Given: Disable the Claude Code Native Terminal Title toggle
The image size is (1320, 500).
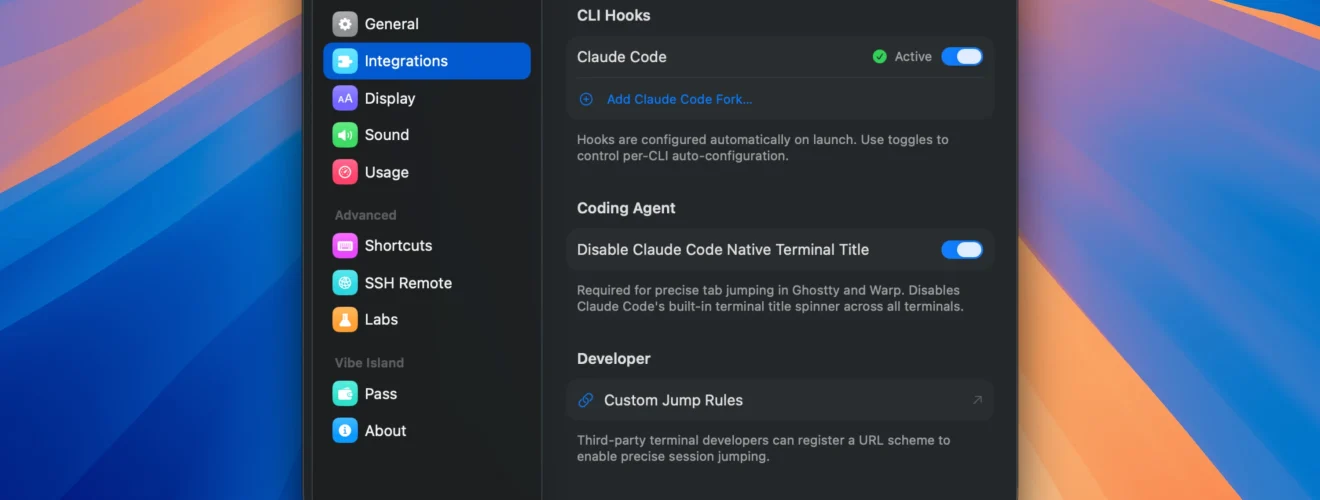Looking at the screenshot, I should [962, 250].
